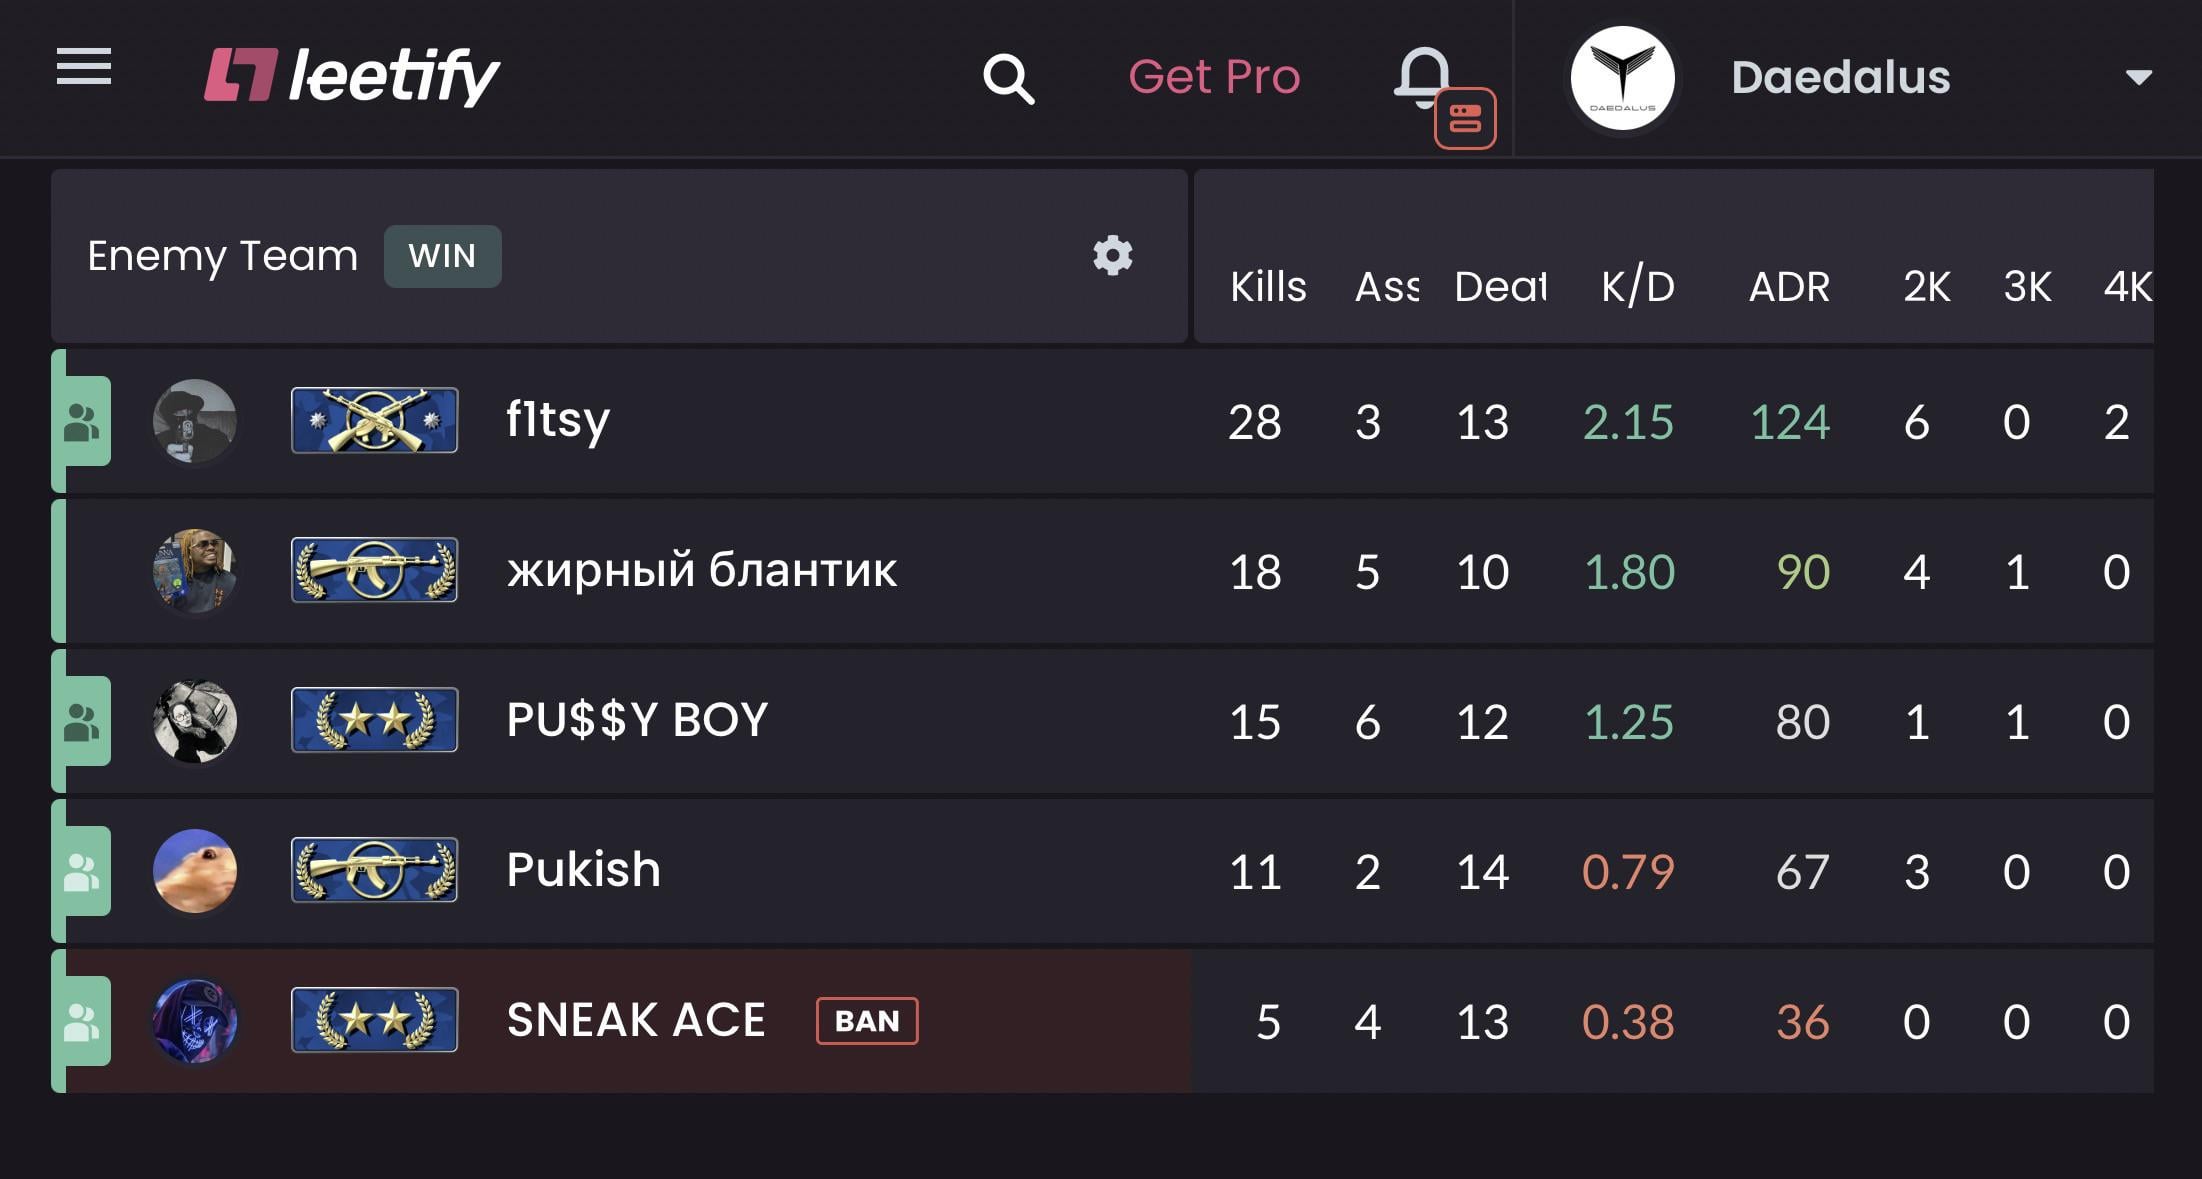
Task: Open Pukish's player avatar
Action: (195, 871)
